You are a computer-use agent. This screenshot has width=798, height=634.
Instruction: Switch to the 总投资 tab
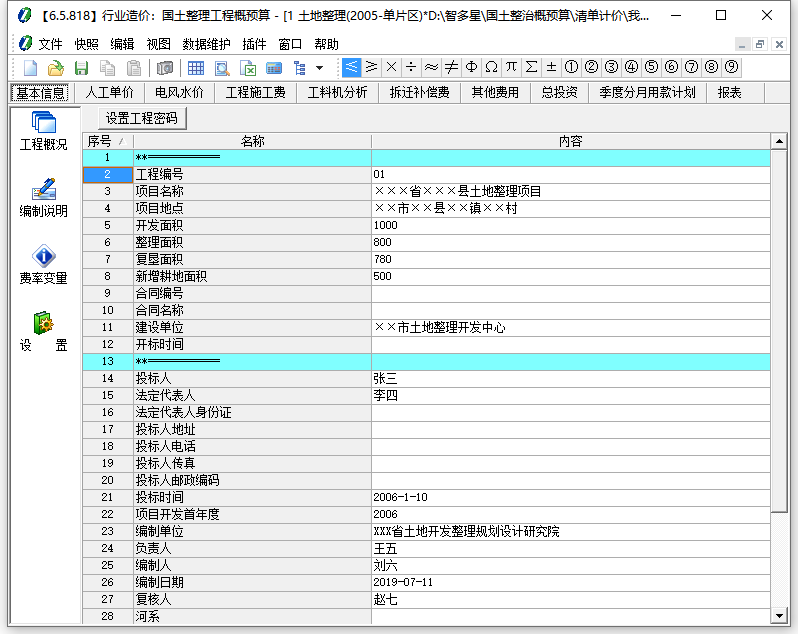pyautogui.click(x=559, y=92)
